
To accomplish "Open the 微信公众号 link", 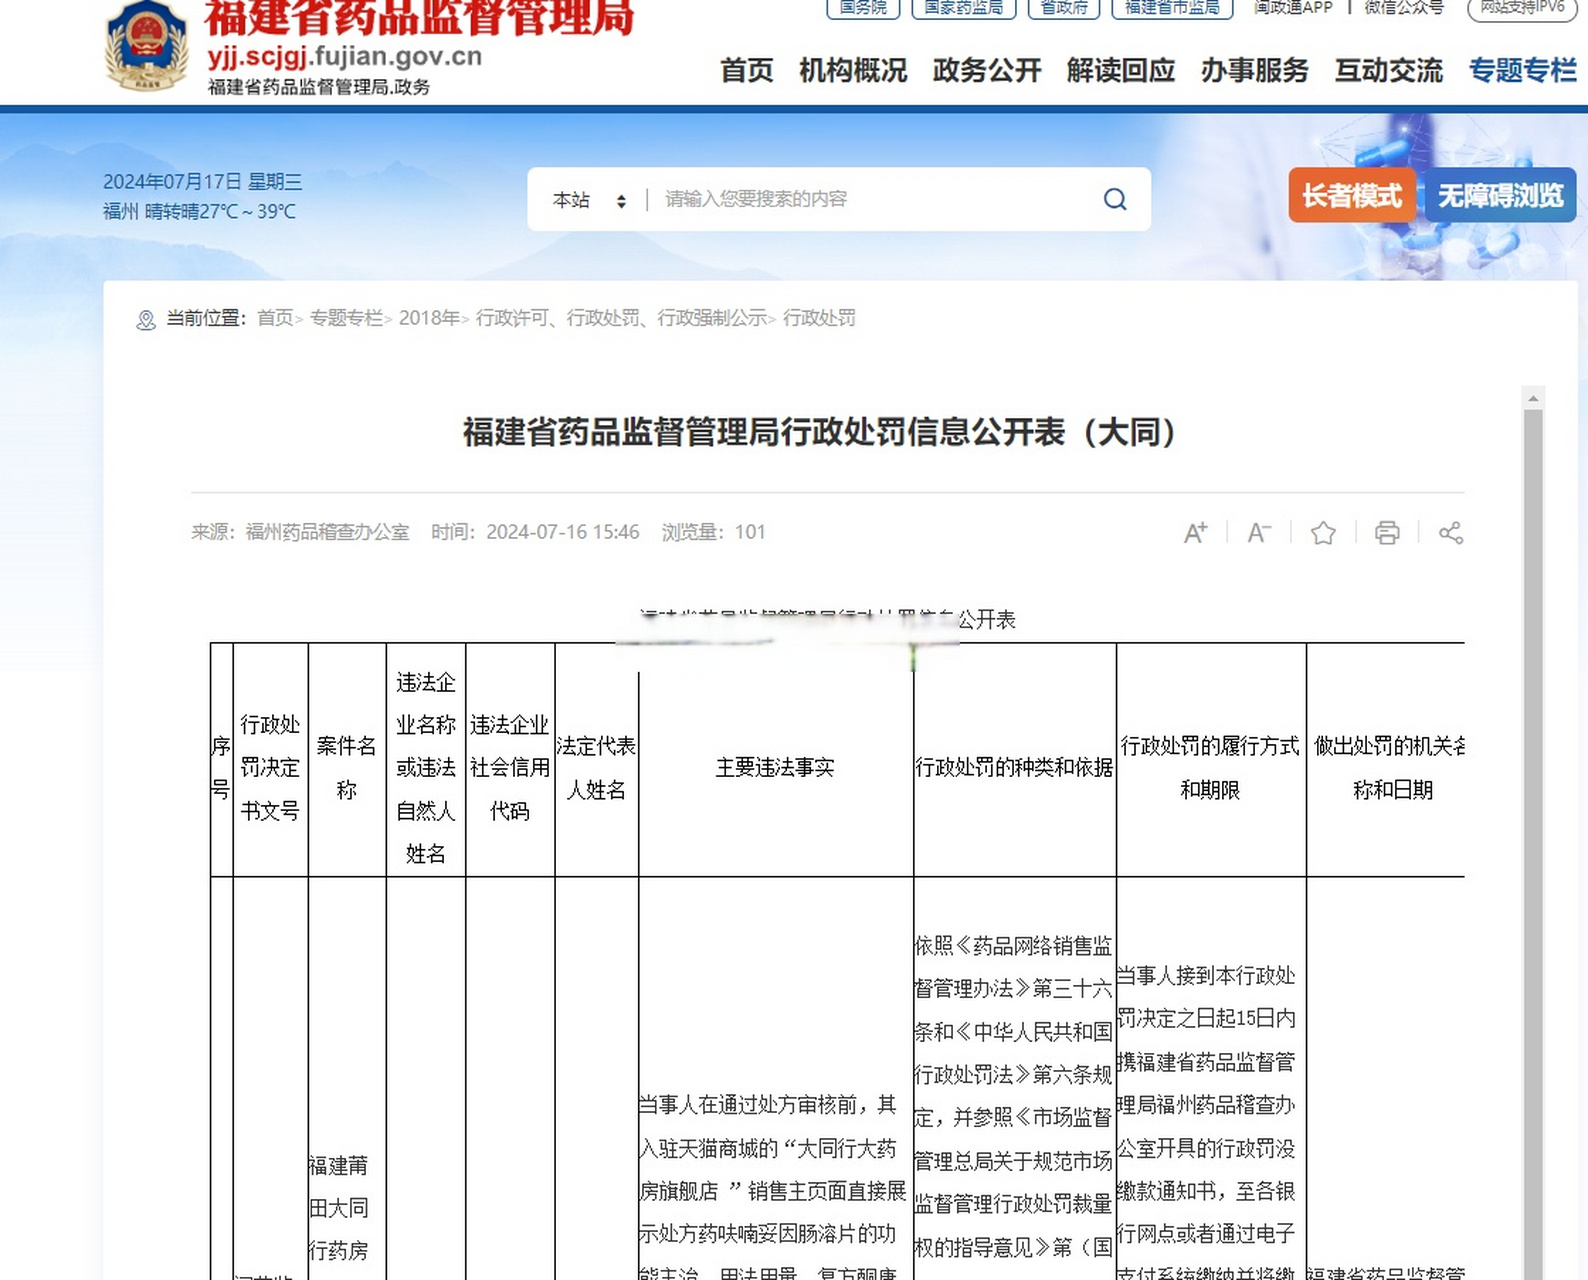I will [x=1404, y=8].
